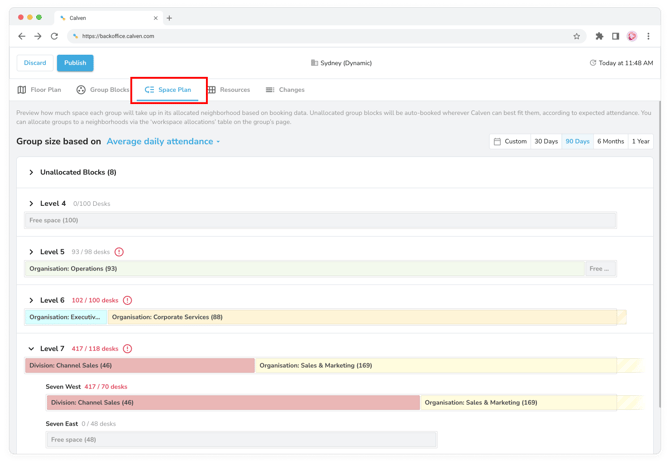Viewport: 670px width, 465px height.
Task: Click the Level 7 warning alert icon
Action: [x=127, y=349]
